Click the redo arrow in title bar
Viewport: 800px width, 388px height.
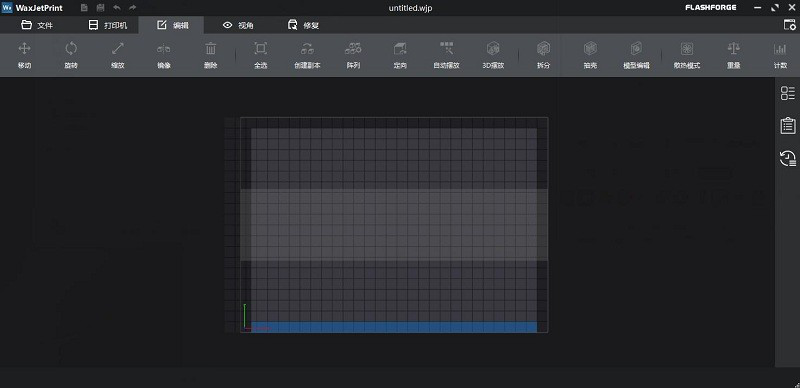point(133,8)
